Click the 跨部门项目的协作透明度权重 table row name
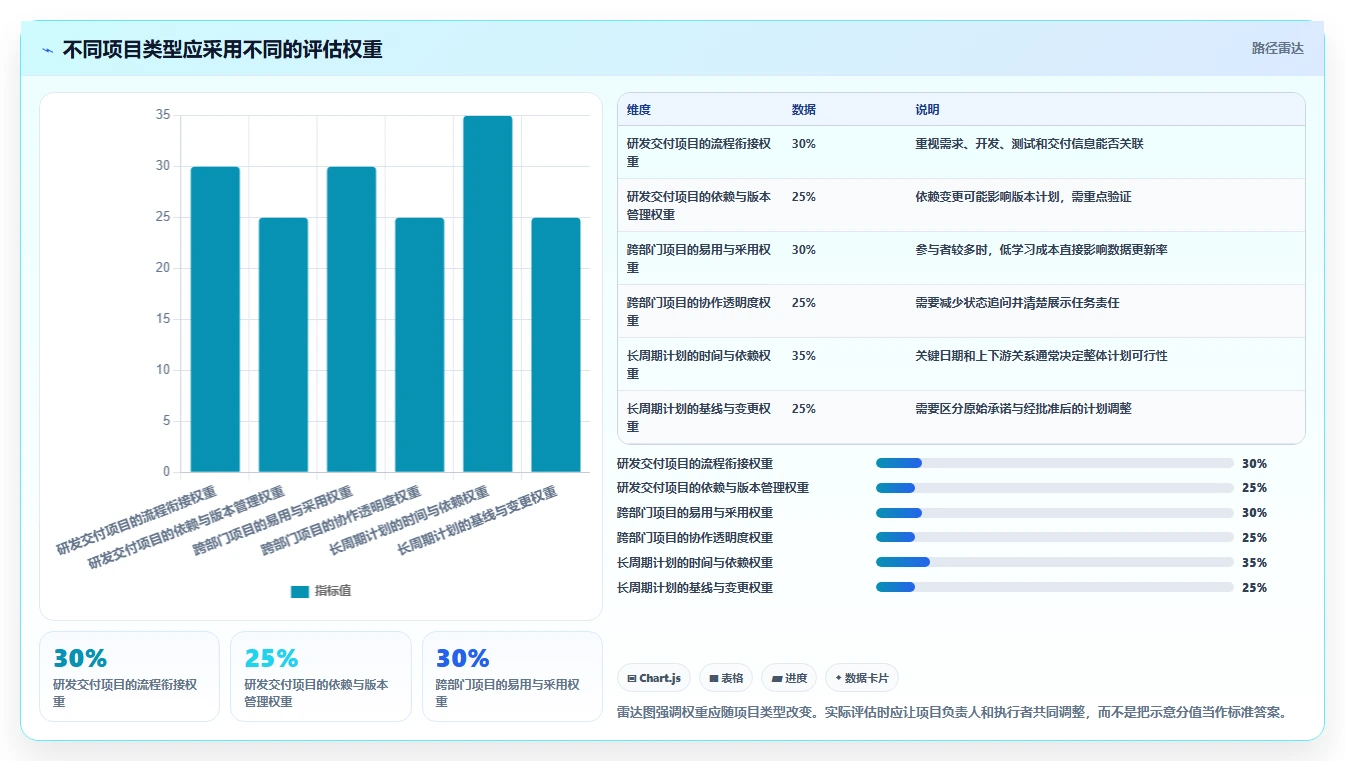Screen dimensions: 1345x761 click(x=699, y=312)
